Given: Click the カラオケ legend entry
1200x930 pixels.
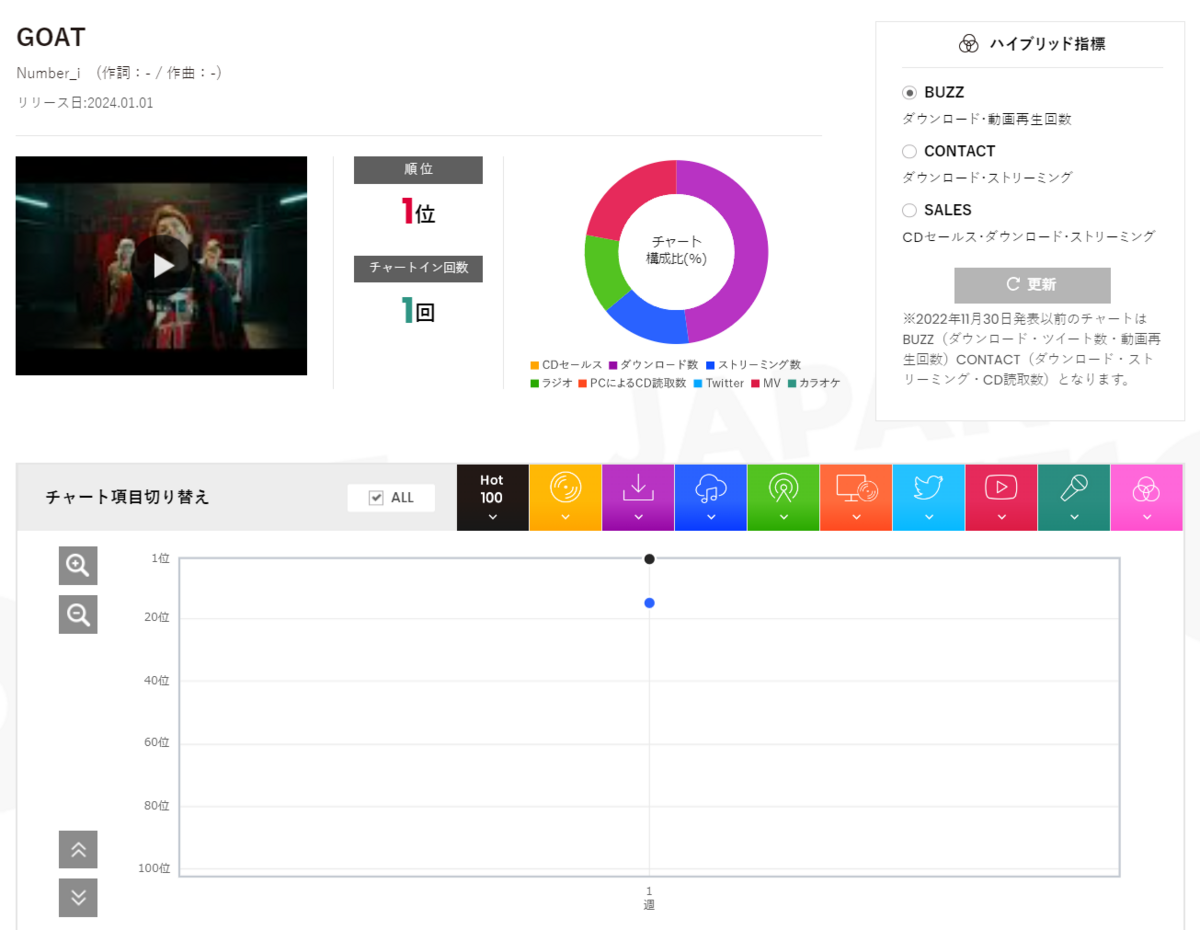Looking at the screenshot, I should coord(813,383).
